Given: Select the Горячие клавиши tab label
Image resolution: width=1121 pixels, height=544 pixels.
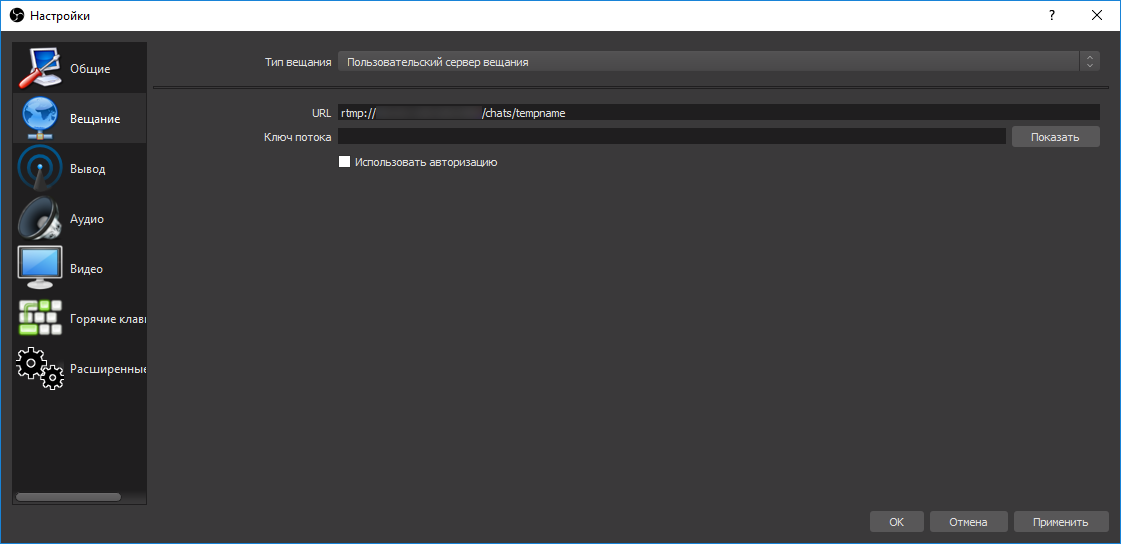Looking at the screenshot, I should click(x=107, y=319).
